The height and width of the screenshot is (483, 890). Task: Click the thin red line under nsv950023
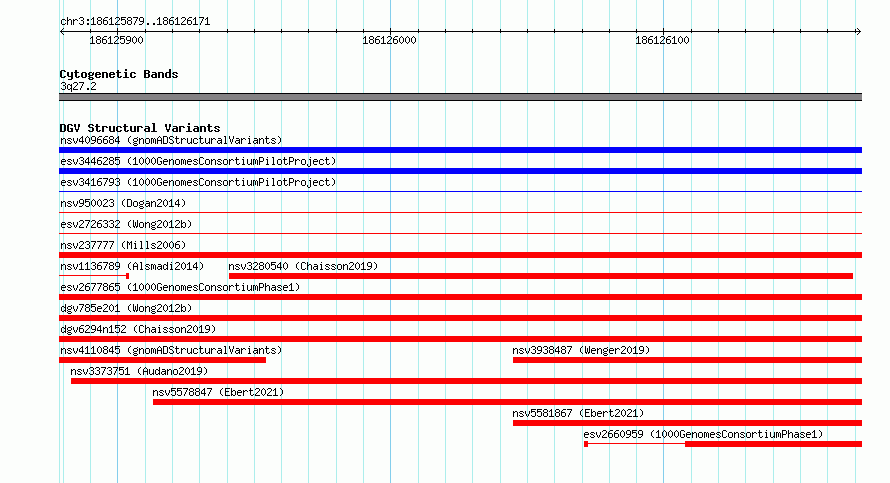[x=460, y=213]
